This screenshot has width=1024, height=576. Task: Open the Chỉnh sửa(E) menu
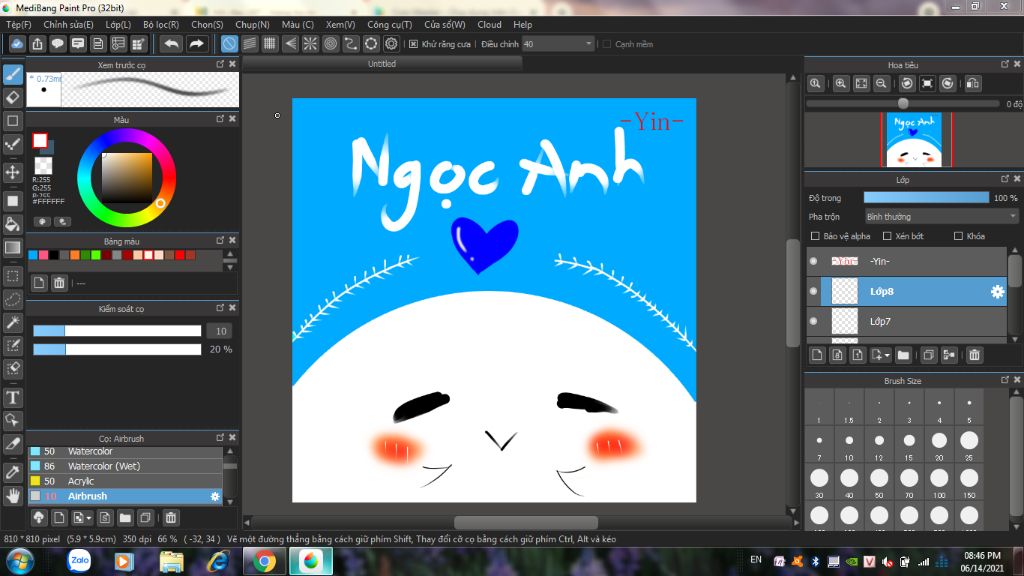(68, 25)
